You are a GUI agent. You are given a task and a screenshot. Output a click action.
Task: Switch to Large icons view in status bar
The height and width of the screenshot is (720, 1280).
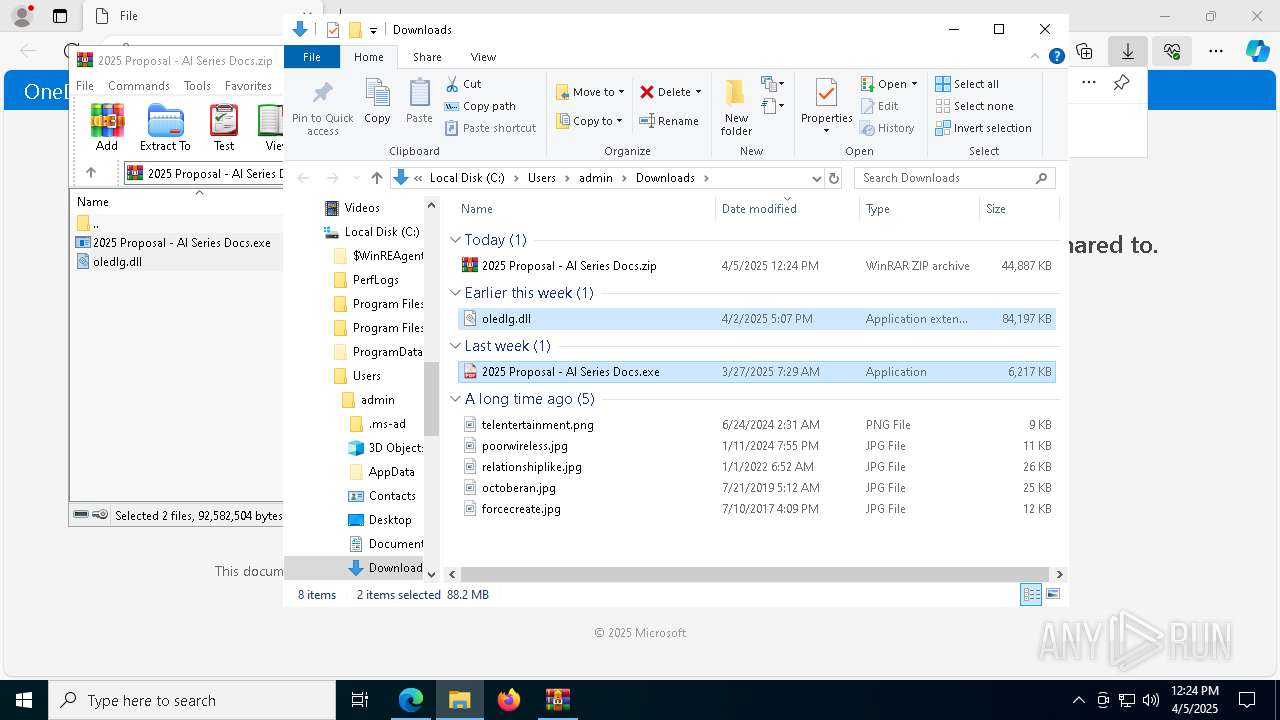(1052, 594)
